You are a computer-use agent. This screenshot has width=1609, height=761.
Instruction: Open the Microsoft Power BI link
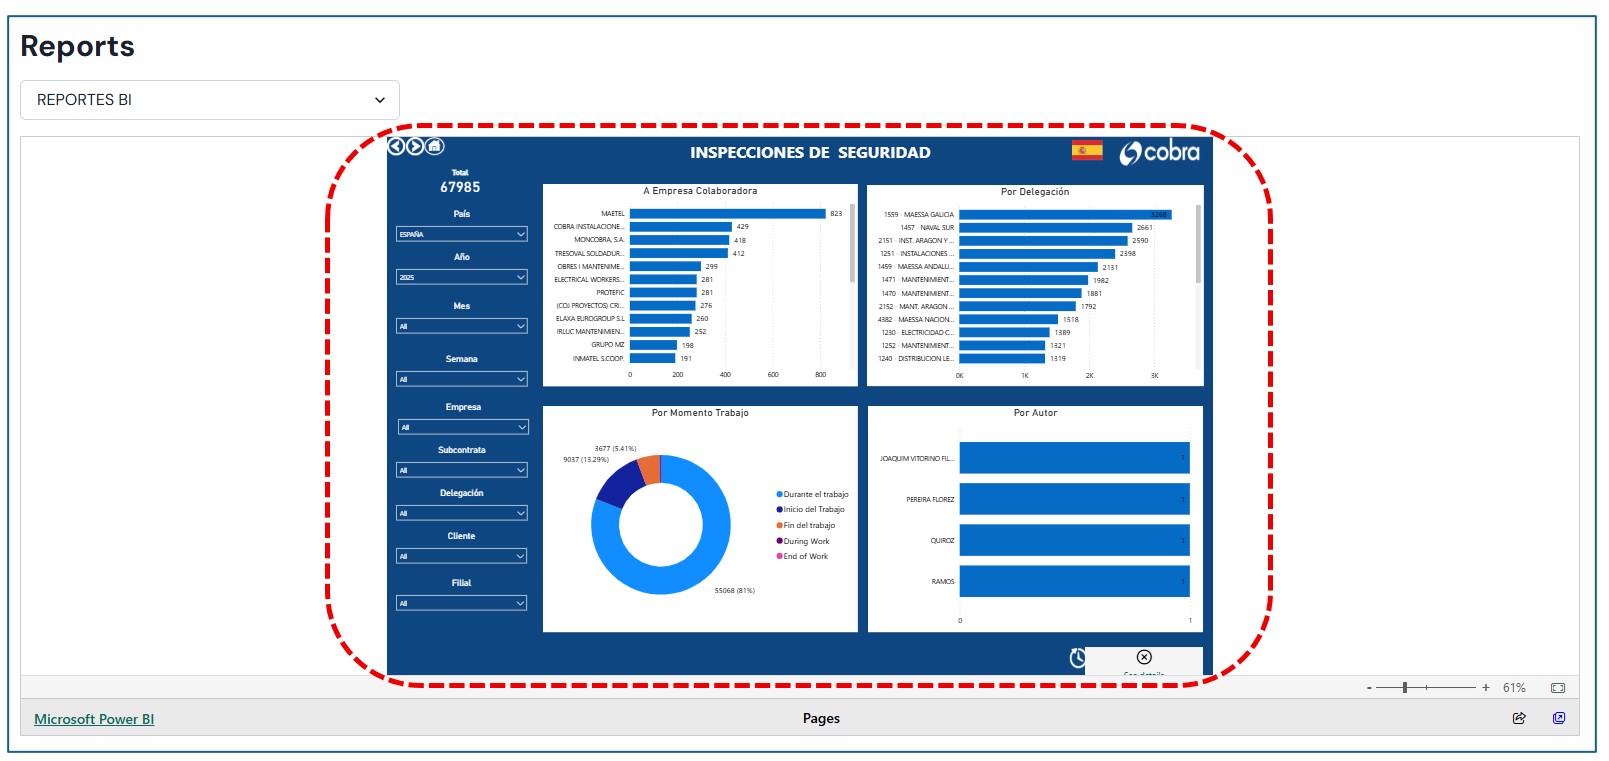coord(94,719)
